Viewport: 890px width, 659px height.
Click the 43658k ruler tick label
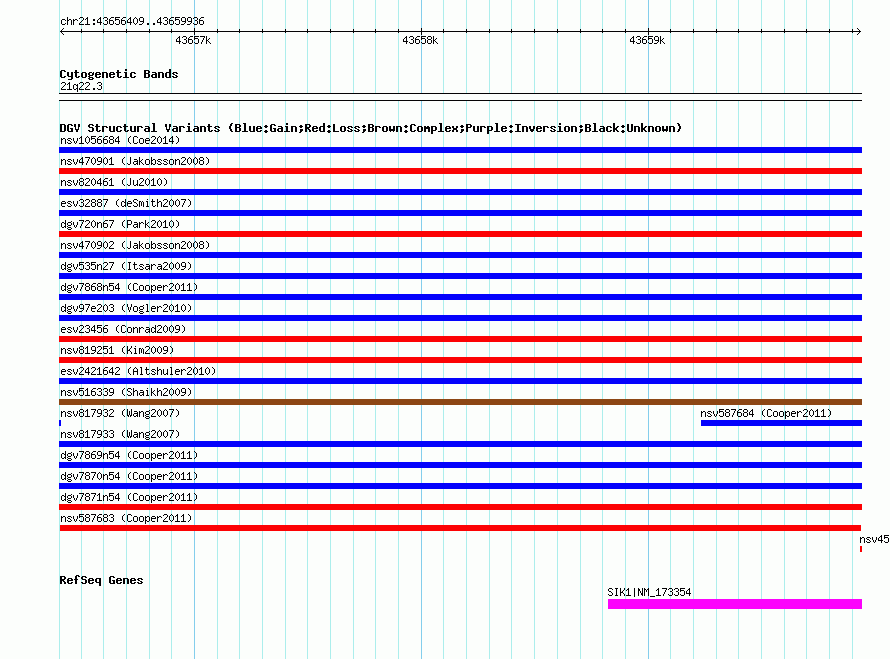coord(420,40)
